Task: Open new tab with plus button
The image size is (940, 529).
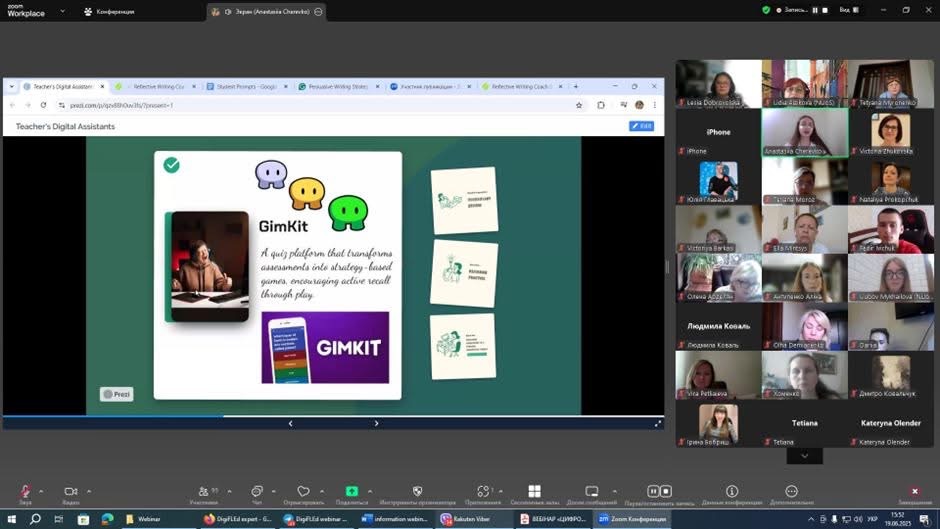Action: (576, 86)
